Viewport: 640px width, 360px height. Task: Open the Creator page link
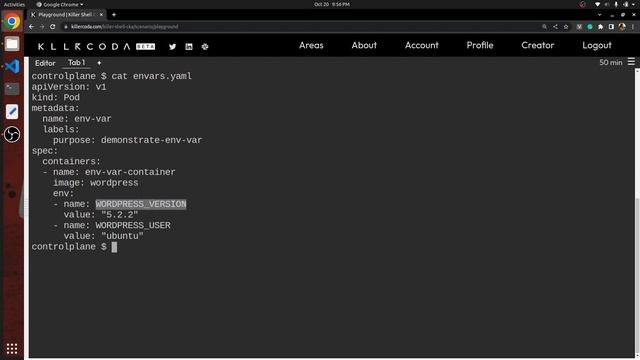coord(538,45)
